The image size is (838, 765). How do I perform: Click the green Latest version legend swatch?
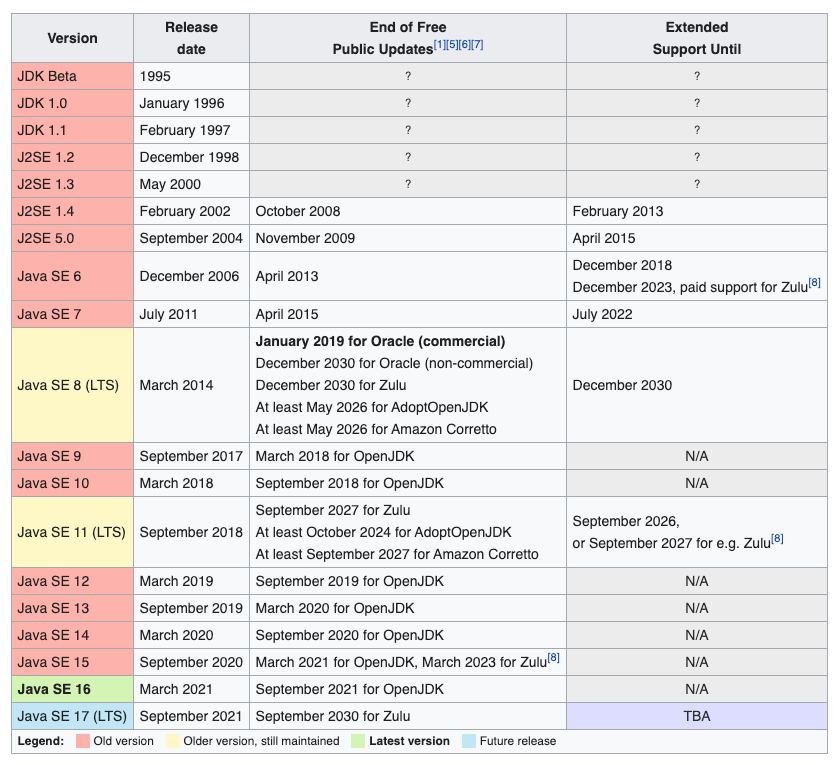pyautogui.click(x=358, y=741)
